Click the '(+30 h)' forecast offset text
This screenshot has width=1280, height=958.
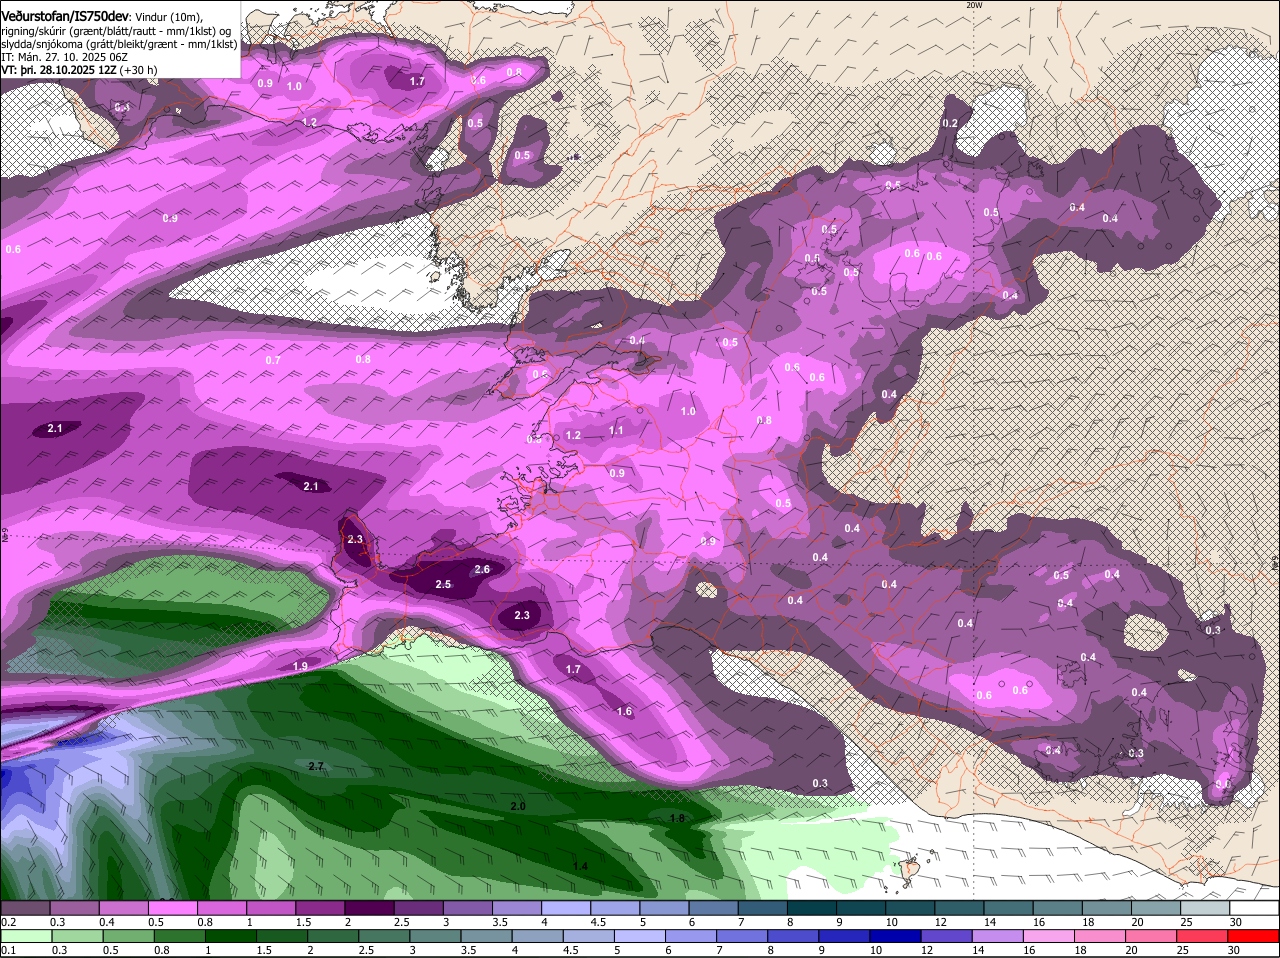pyautogui.click(x=140, y=70)
